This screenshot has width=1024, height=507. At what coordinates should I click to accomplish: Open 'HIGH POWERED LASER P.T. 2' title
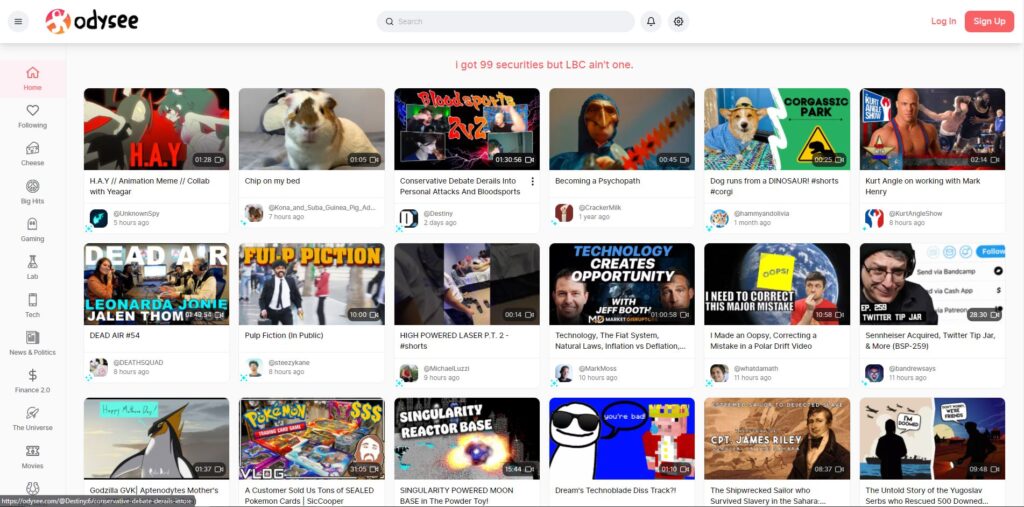[x=456, y=341]
